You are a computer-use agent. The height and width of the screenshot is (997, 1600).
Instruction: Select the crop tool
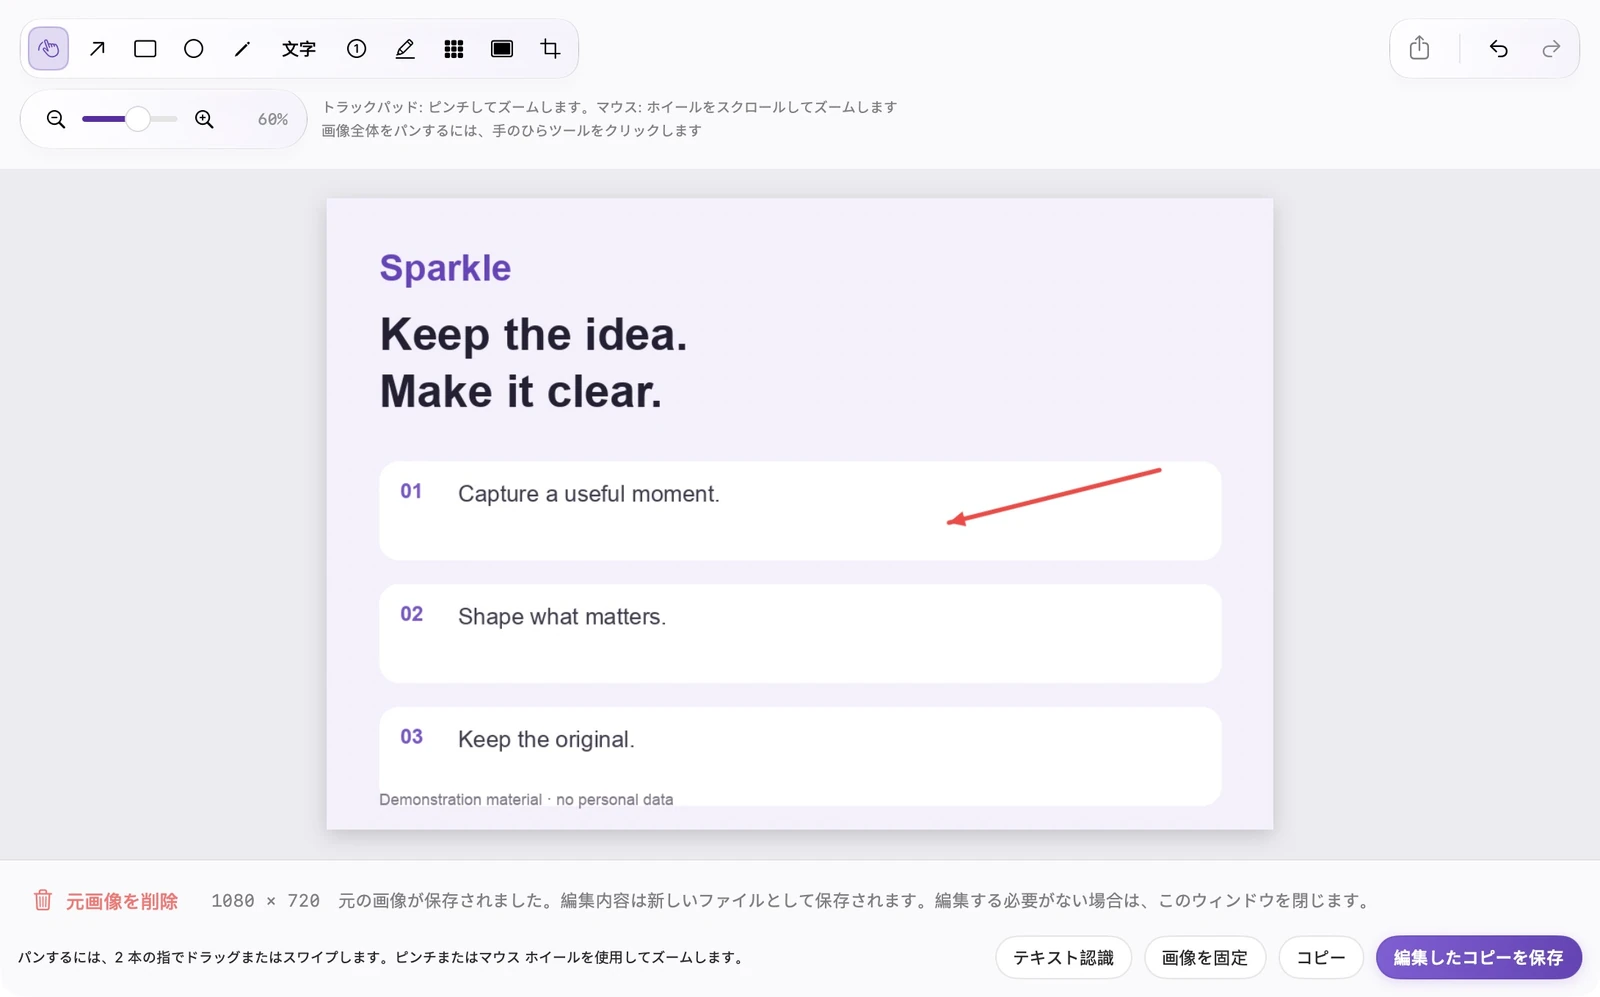550,49
